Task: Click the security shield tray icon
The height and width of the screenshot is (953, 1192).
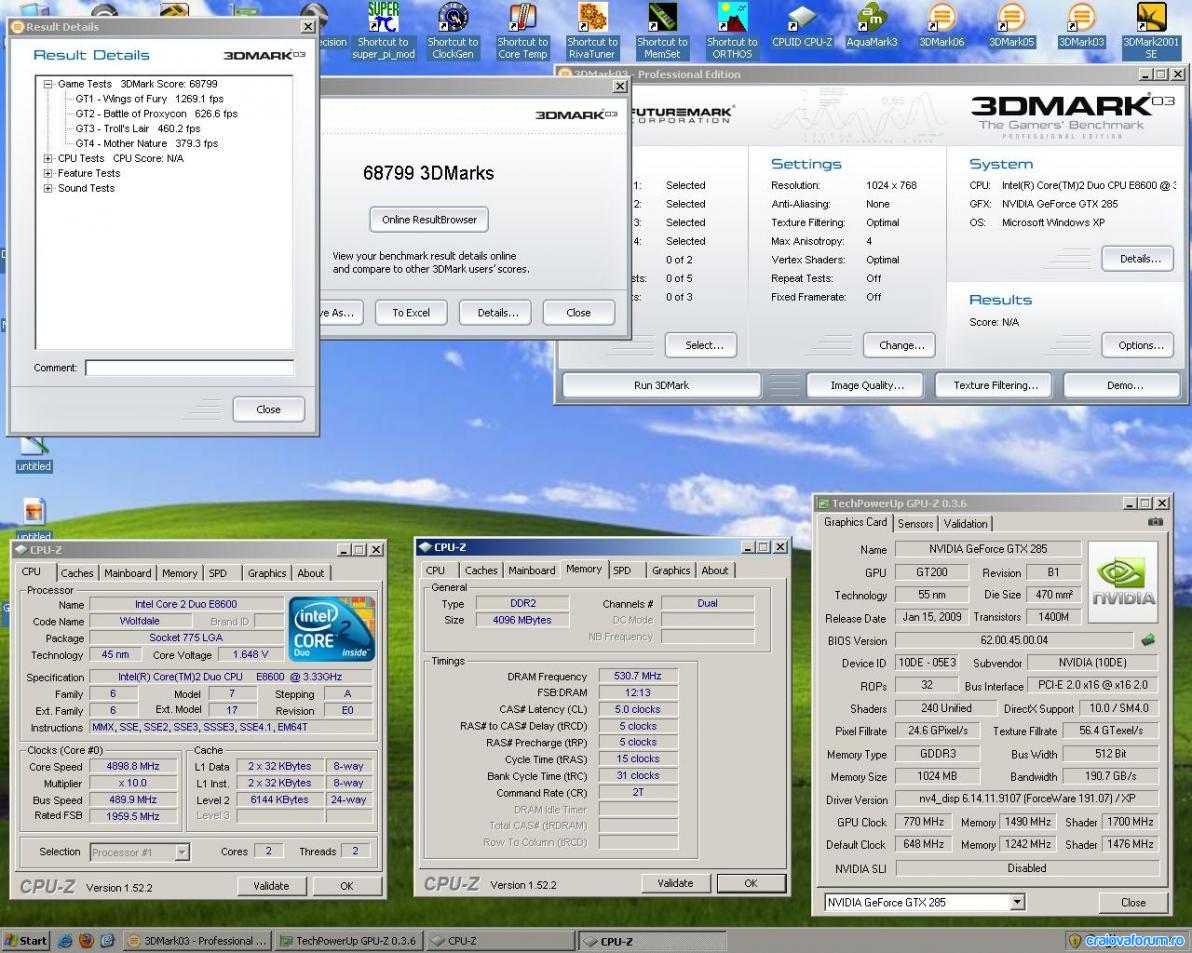Action: (1074, 941)
